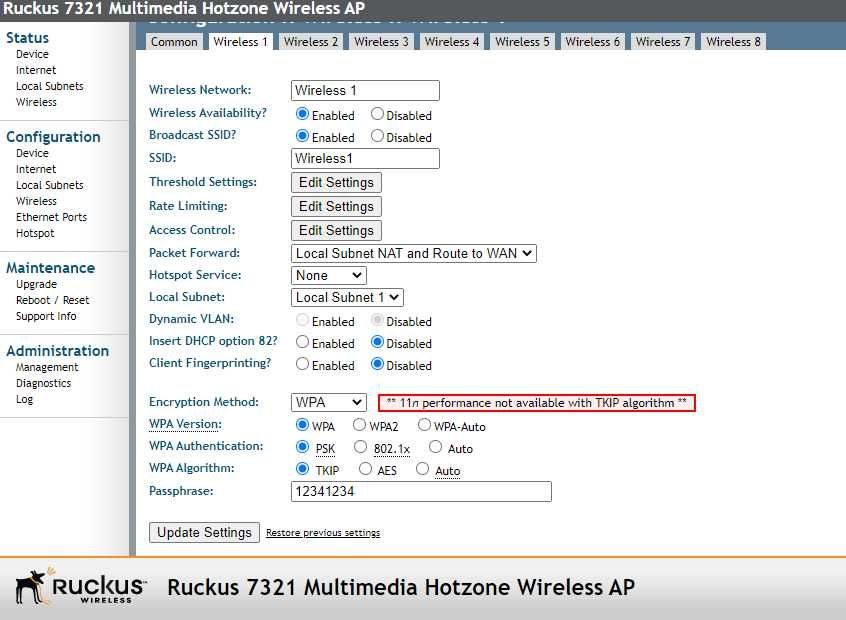Image resolution: width=846 pixels, height=620 pixels.
Task: Switch to the Wireless 4 tab
Action: click(x=452, y=42)
